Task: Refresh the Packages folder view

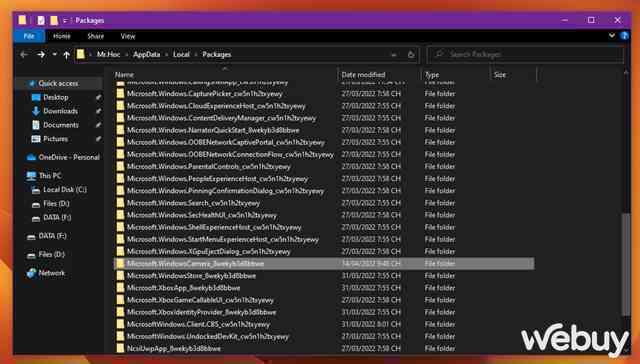Action: pyautogui.click(x=411, y=55)
